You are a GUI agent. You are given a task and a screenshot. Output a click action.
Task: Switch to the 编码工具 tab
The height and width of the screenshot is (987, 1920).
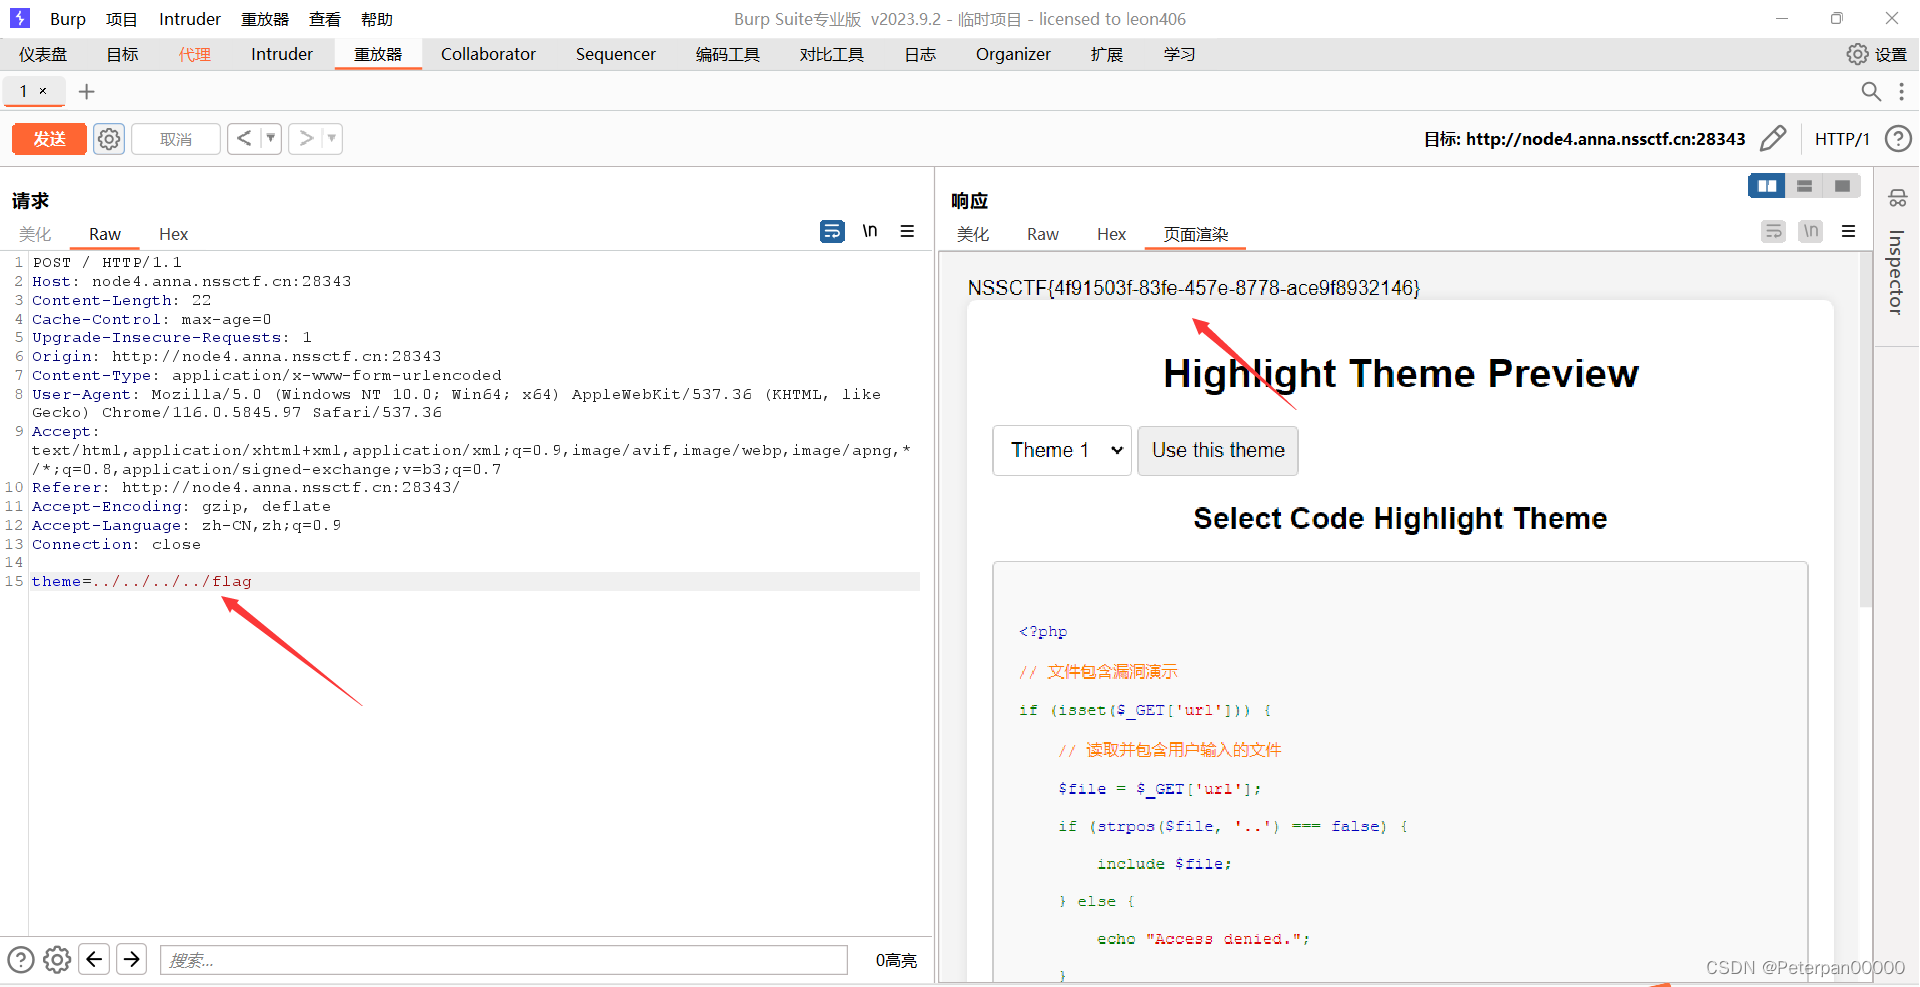[728, 54]
